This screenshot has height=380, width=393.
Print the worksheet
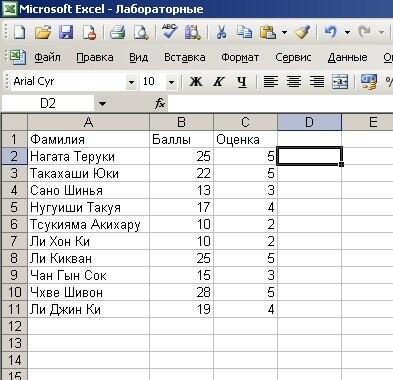[118, 32]
